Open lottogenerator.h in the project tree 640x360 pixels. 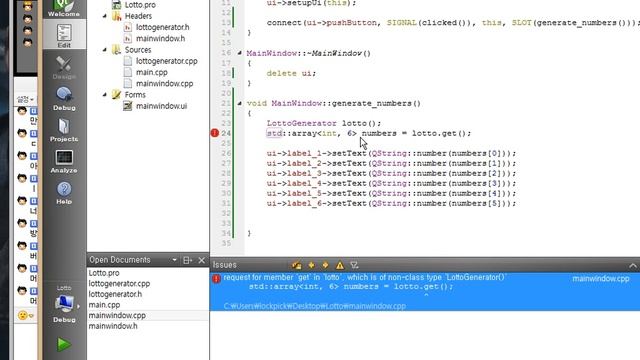162,27
